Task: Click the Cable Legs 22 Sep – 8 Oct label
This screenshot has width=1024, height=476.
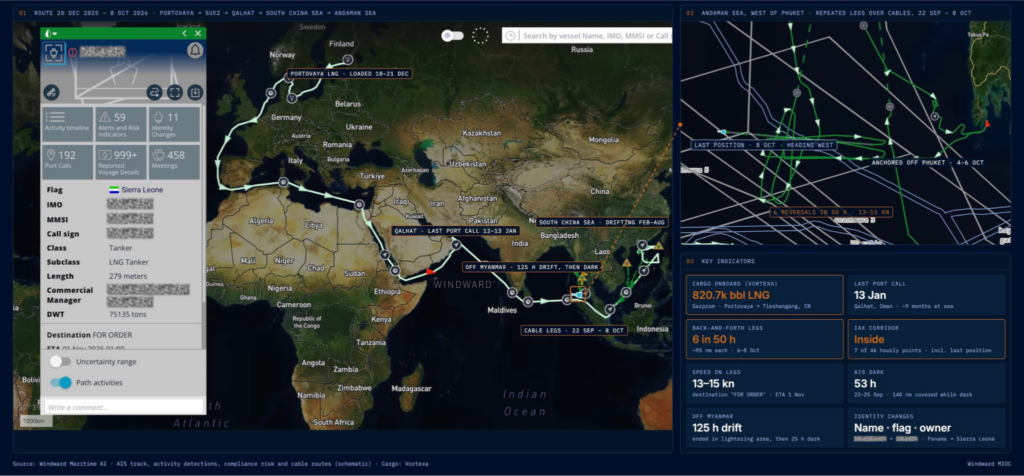Action: coord(574,330)
